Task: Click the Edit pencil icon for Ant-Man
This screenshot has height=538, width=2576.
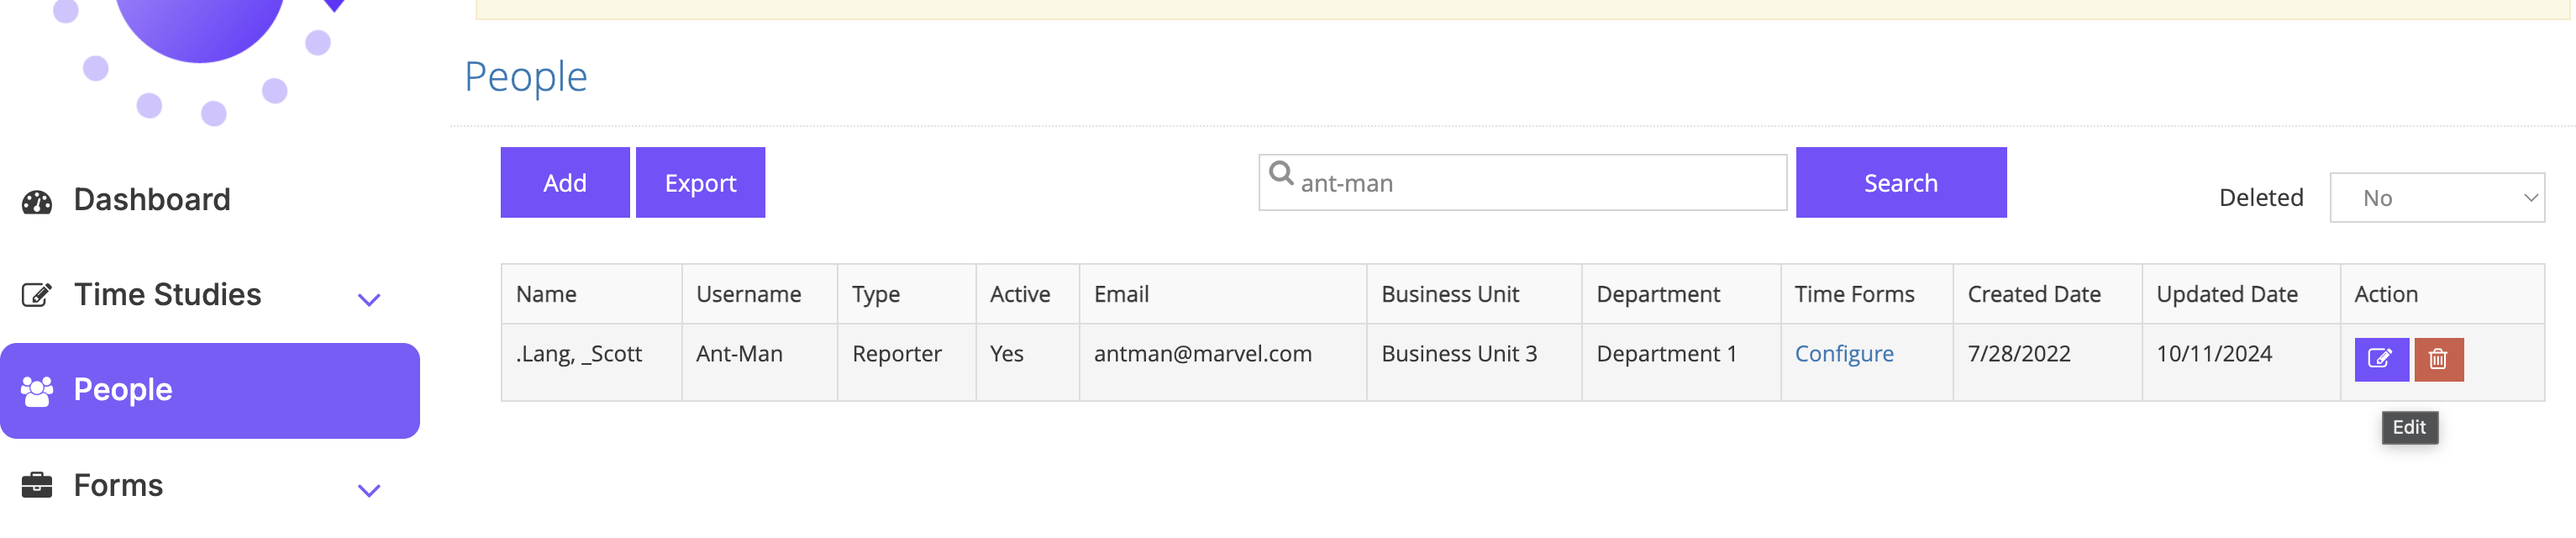Action: (2380, 359)
